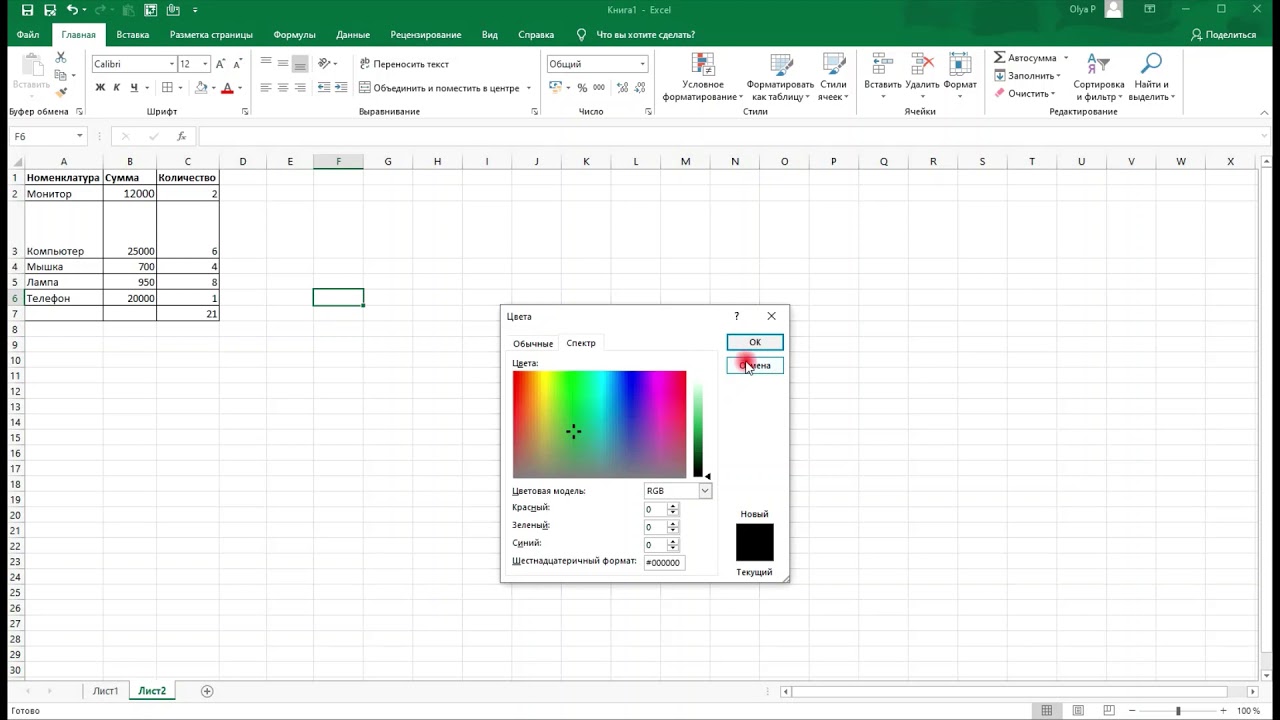
Task: Apply the red font color
Action: click(x=227, y=88)
